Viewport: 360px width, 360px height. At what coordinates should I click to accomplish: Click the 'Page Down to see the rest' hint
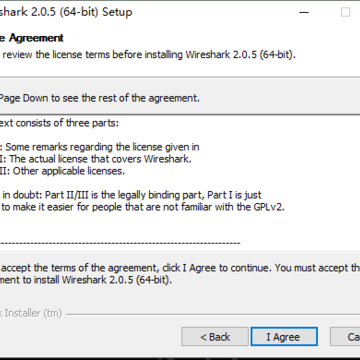tap(100, 98)
